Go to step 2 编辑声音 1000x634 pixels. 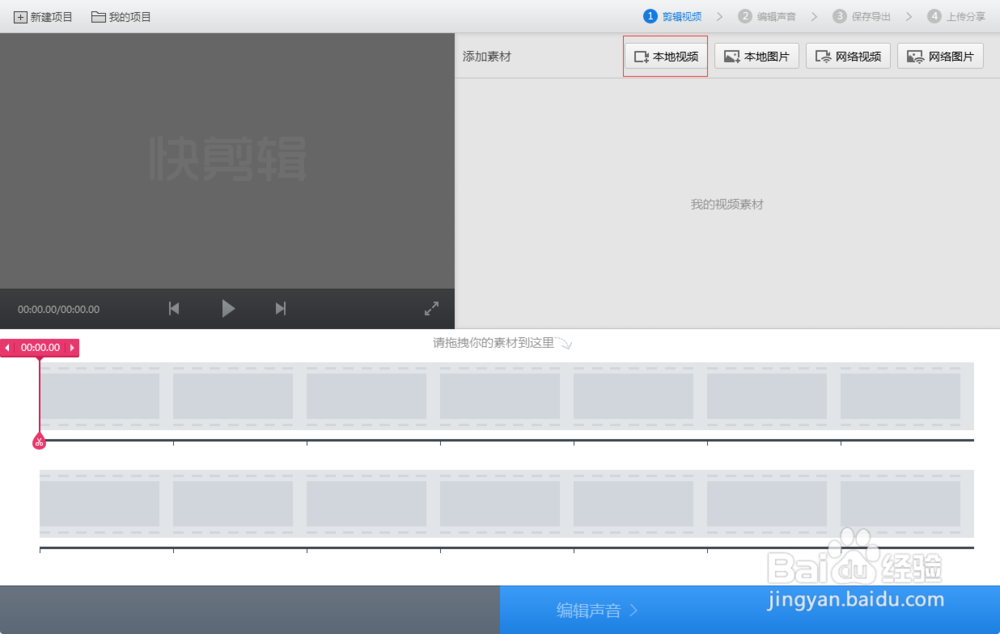tap(767, 17)
